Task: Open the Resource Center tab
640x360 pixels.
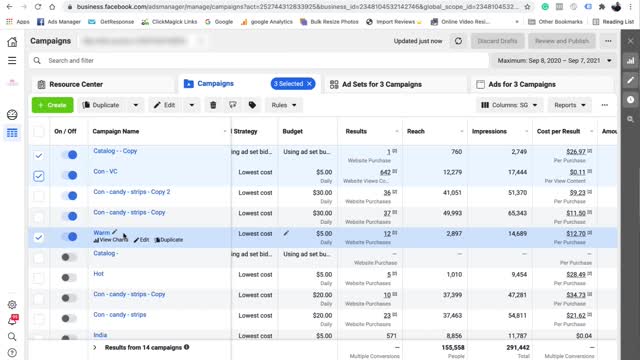Action: pos(103,84)
